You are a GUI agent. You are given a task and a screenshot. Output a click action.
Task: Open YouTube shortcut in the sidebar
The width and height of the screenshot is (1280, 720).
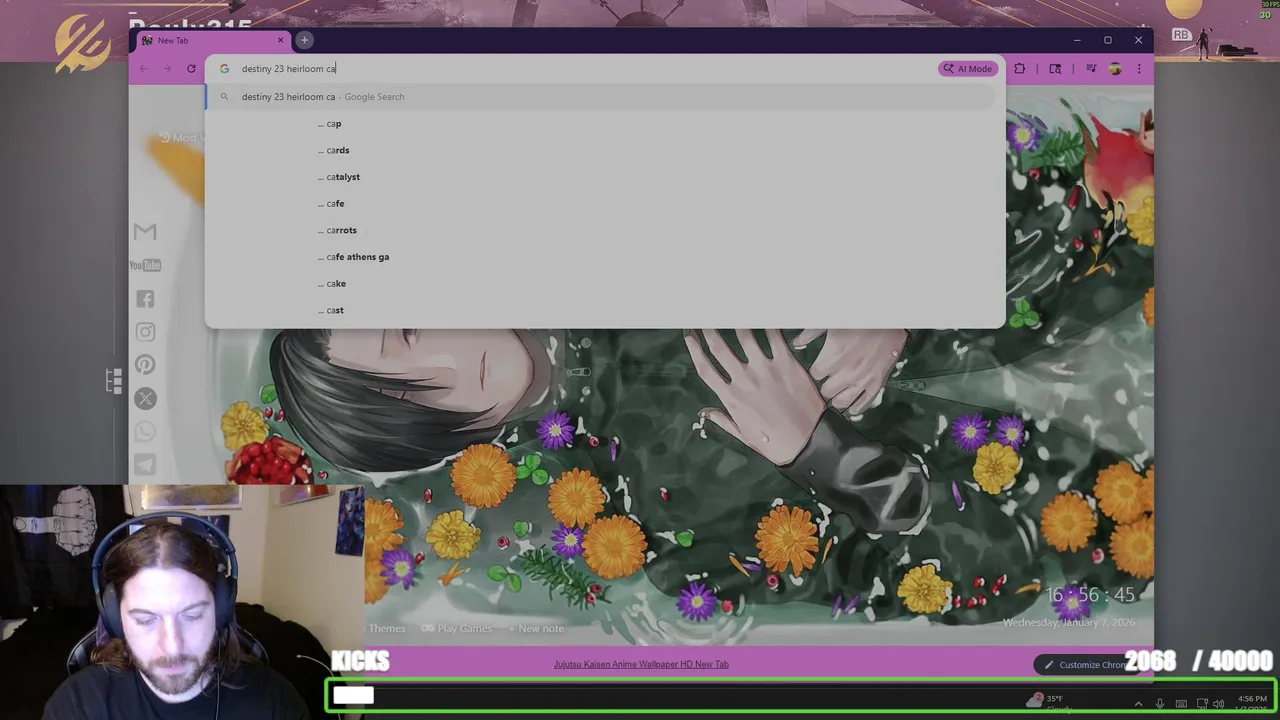tap(145, 265)
